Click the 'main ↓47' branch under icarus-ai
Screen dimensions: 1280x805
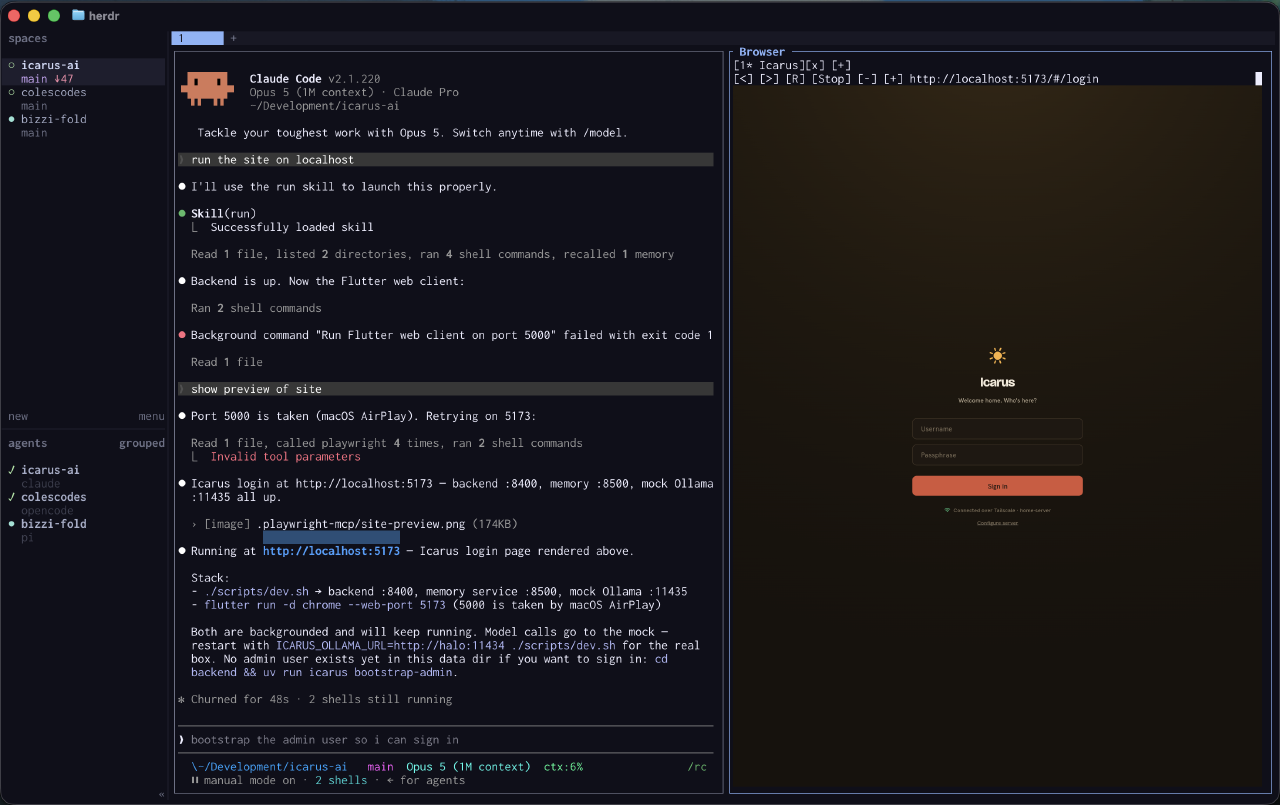[47, 79]
